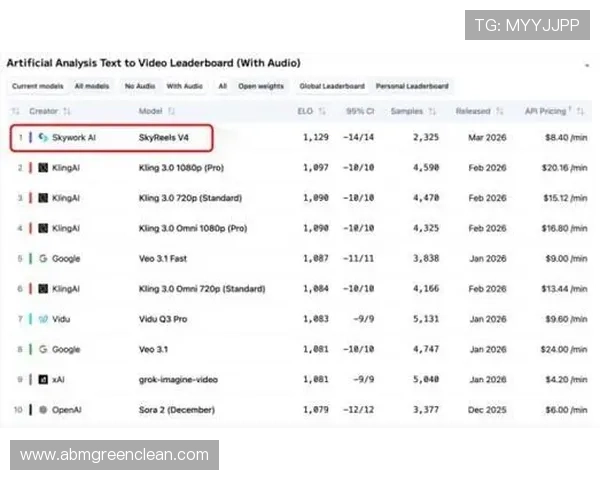Toggle the No Audio filter
Screen dimensions: 600x480
140,87
